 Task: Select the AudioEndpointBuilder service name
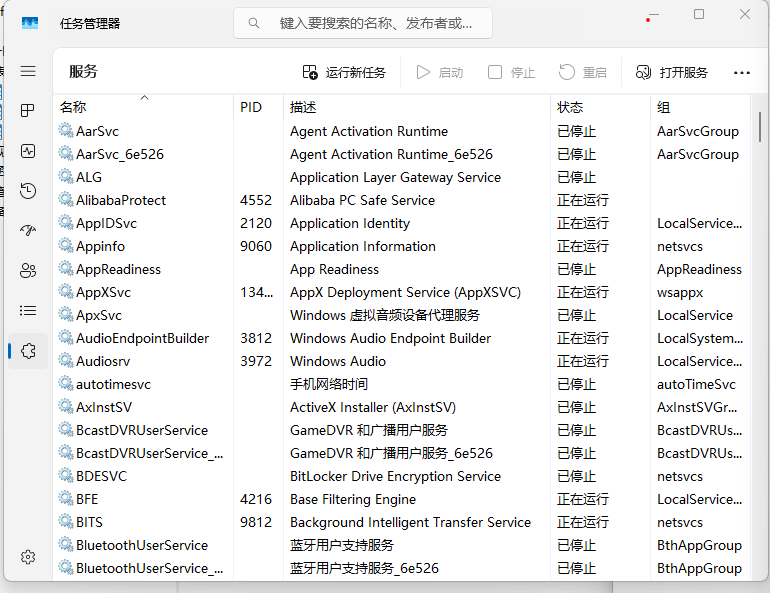pos(142,338)
